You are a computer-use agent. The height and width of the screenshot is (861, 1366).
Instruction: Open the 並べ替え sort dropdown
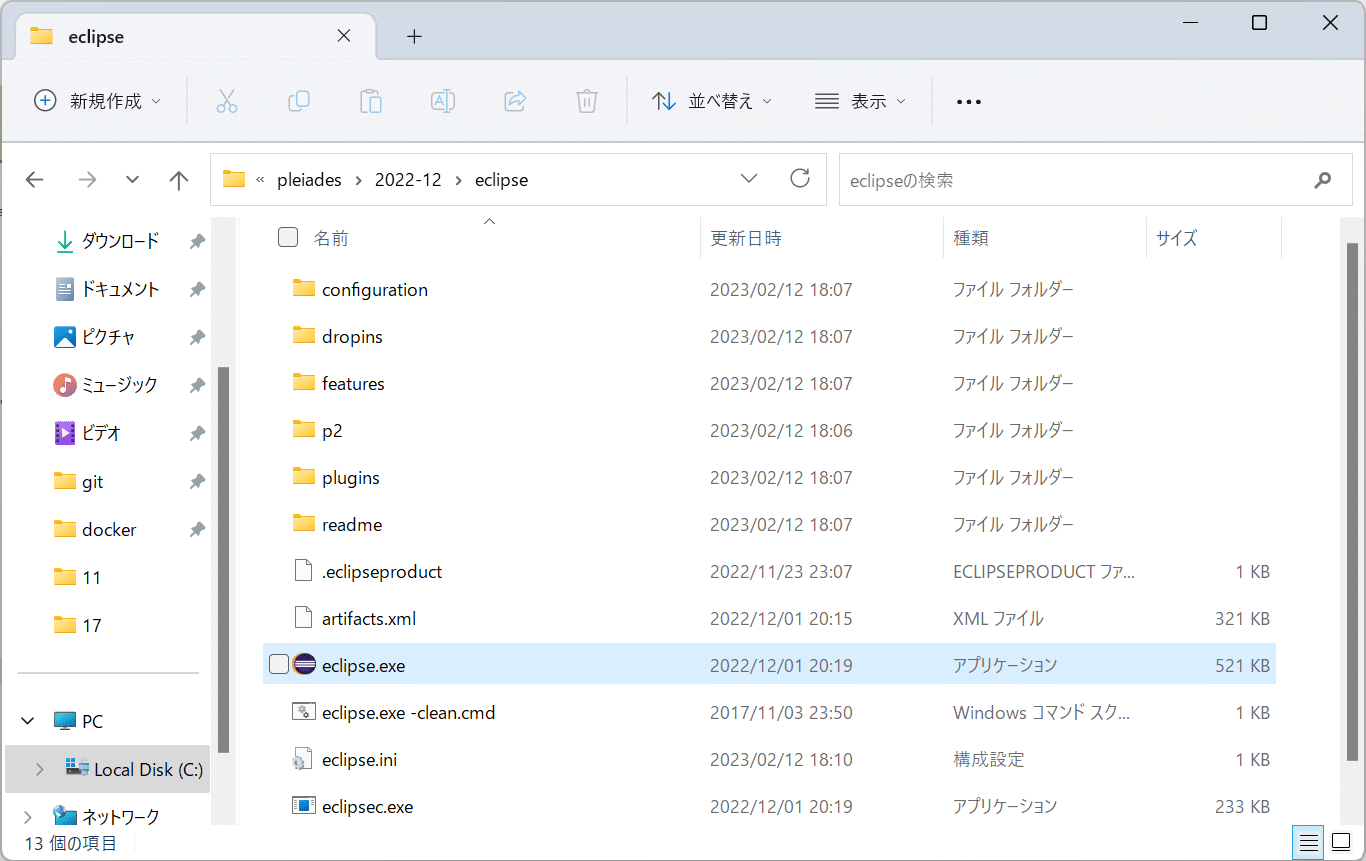point(712,100)
